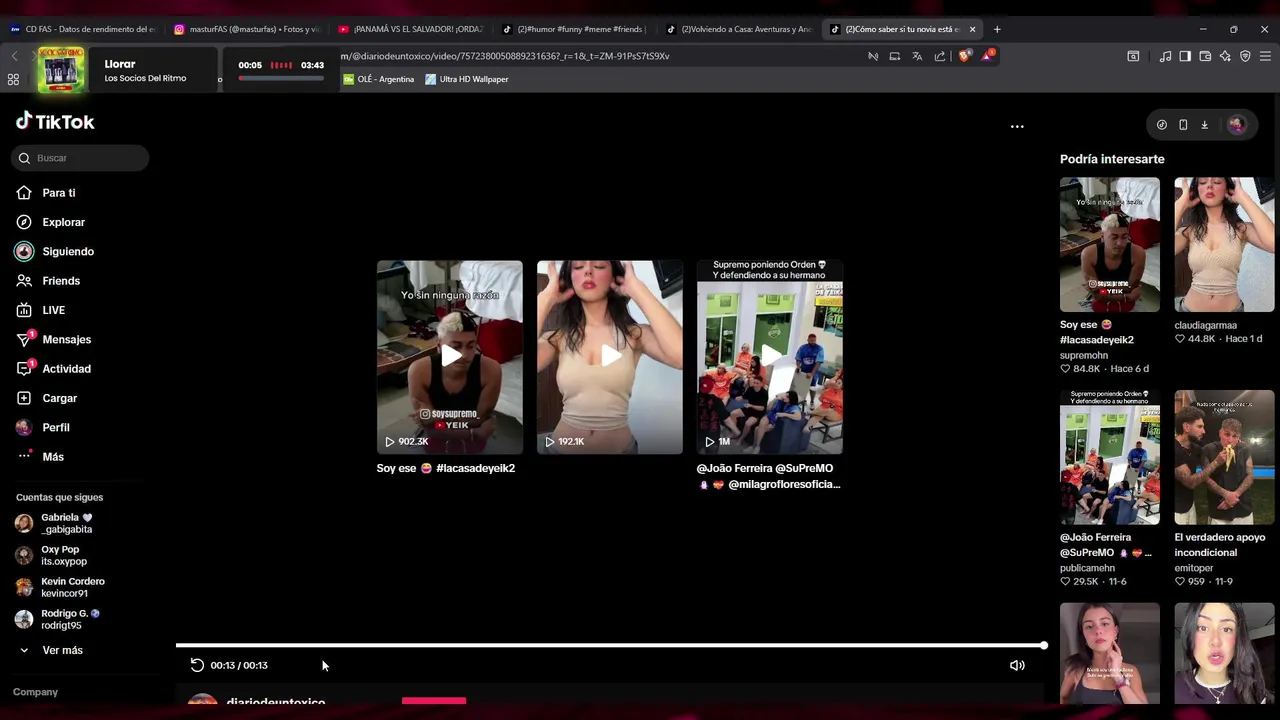Open the LIVE section
The height and width of the screenshot is (720, 1280).
tap(53, 310)
